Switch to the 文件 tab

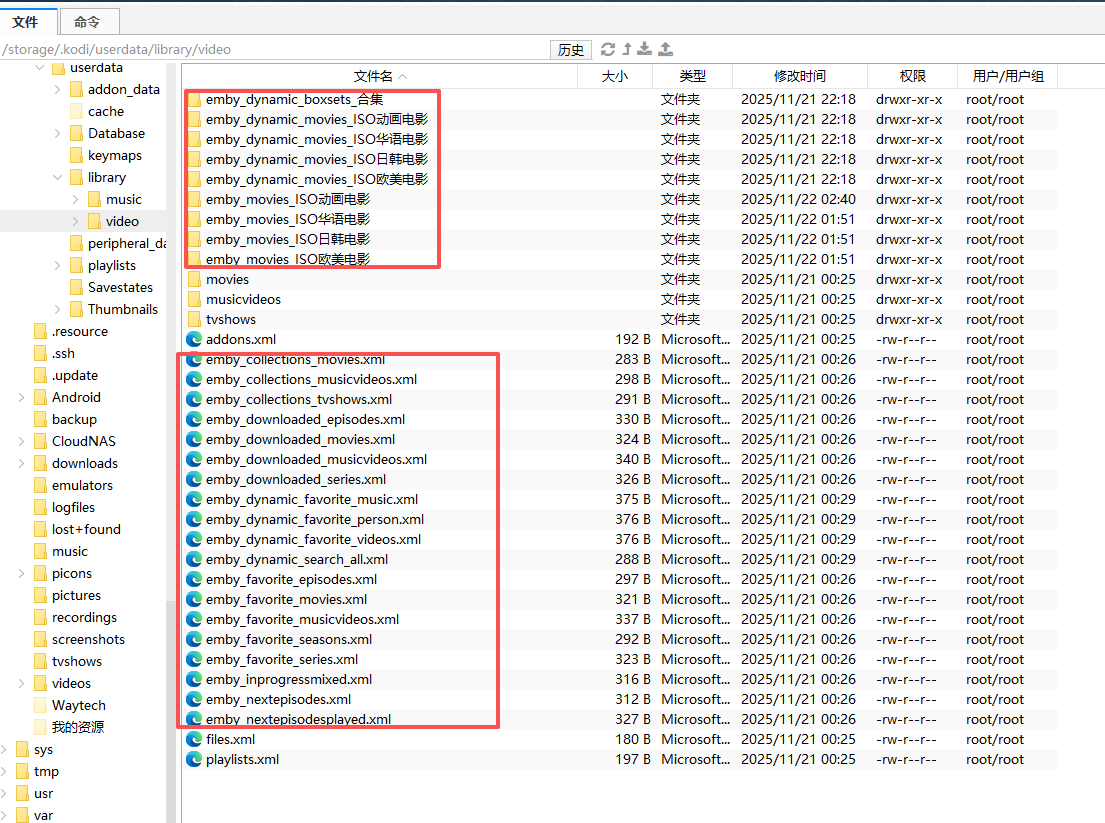tap(26, 21)
